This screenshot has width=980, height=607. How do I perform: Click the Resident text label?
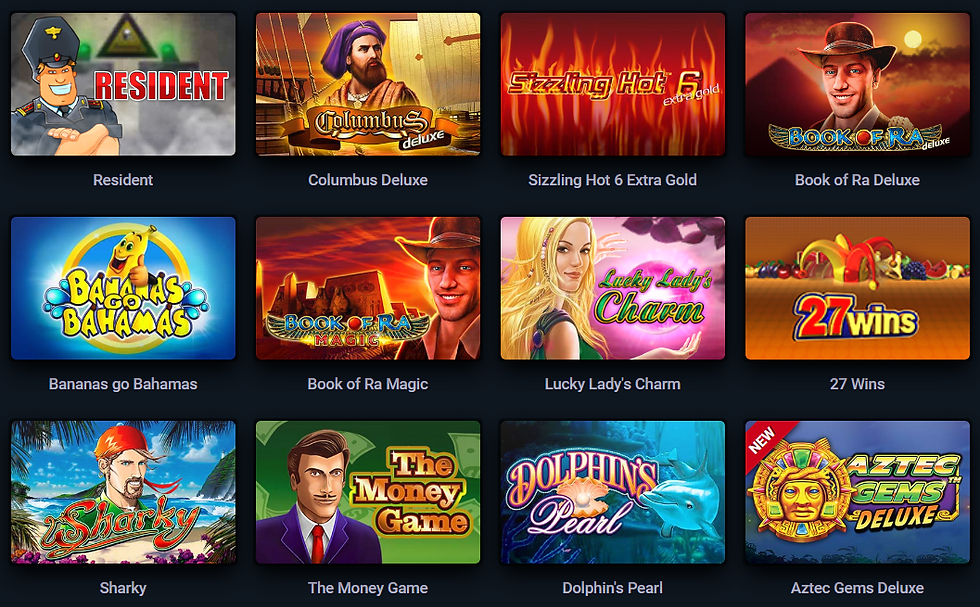[x=123, y=180]
